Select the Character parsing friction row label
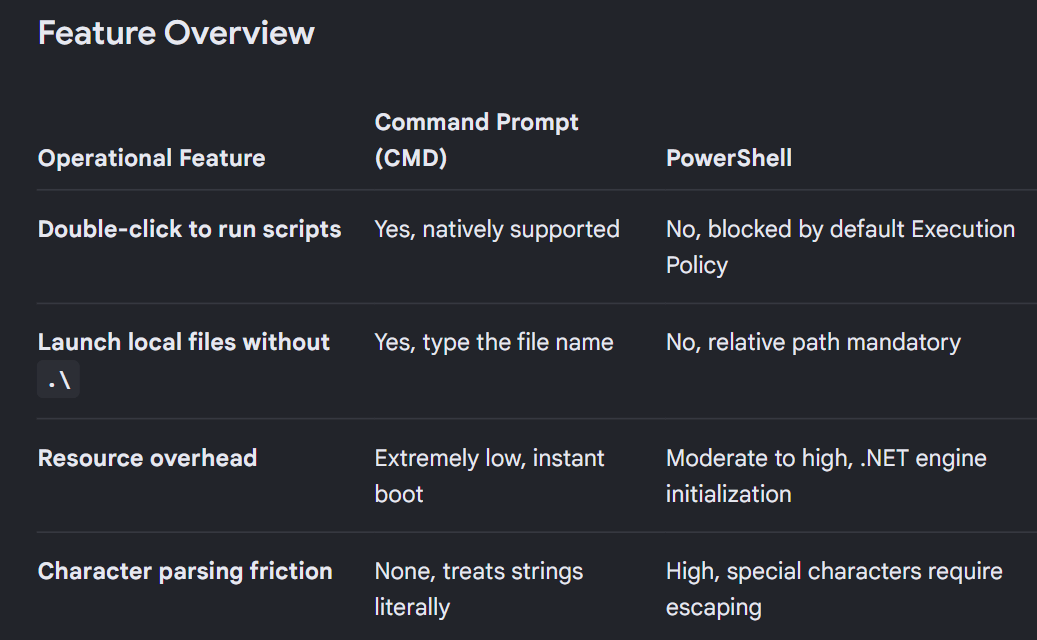1037x640 pixels. [x=185, y=571]
